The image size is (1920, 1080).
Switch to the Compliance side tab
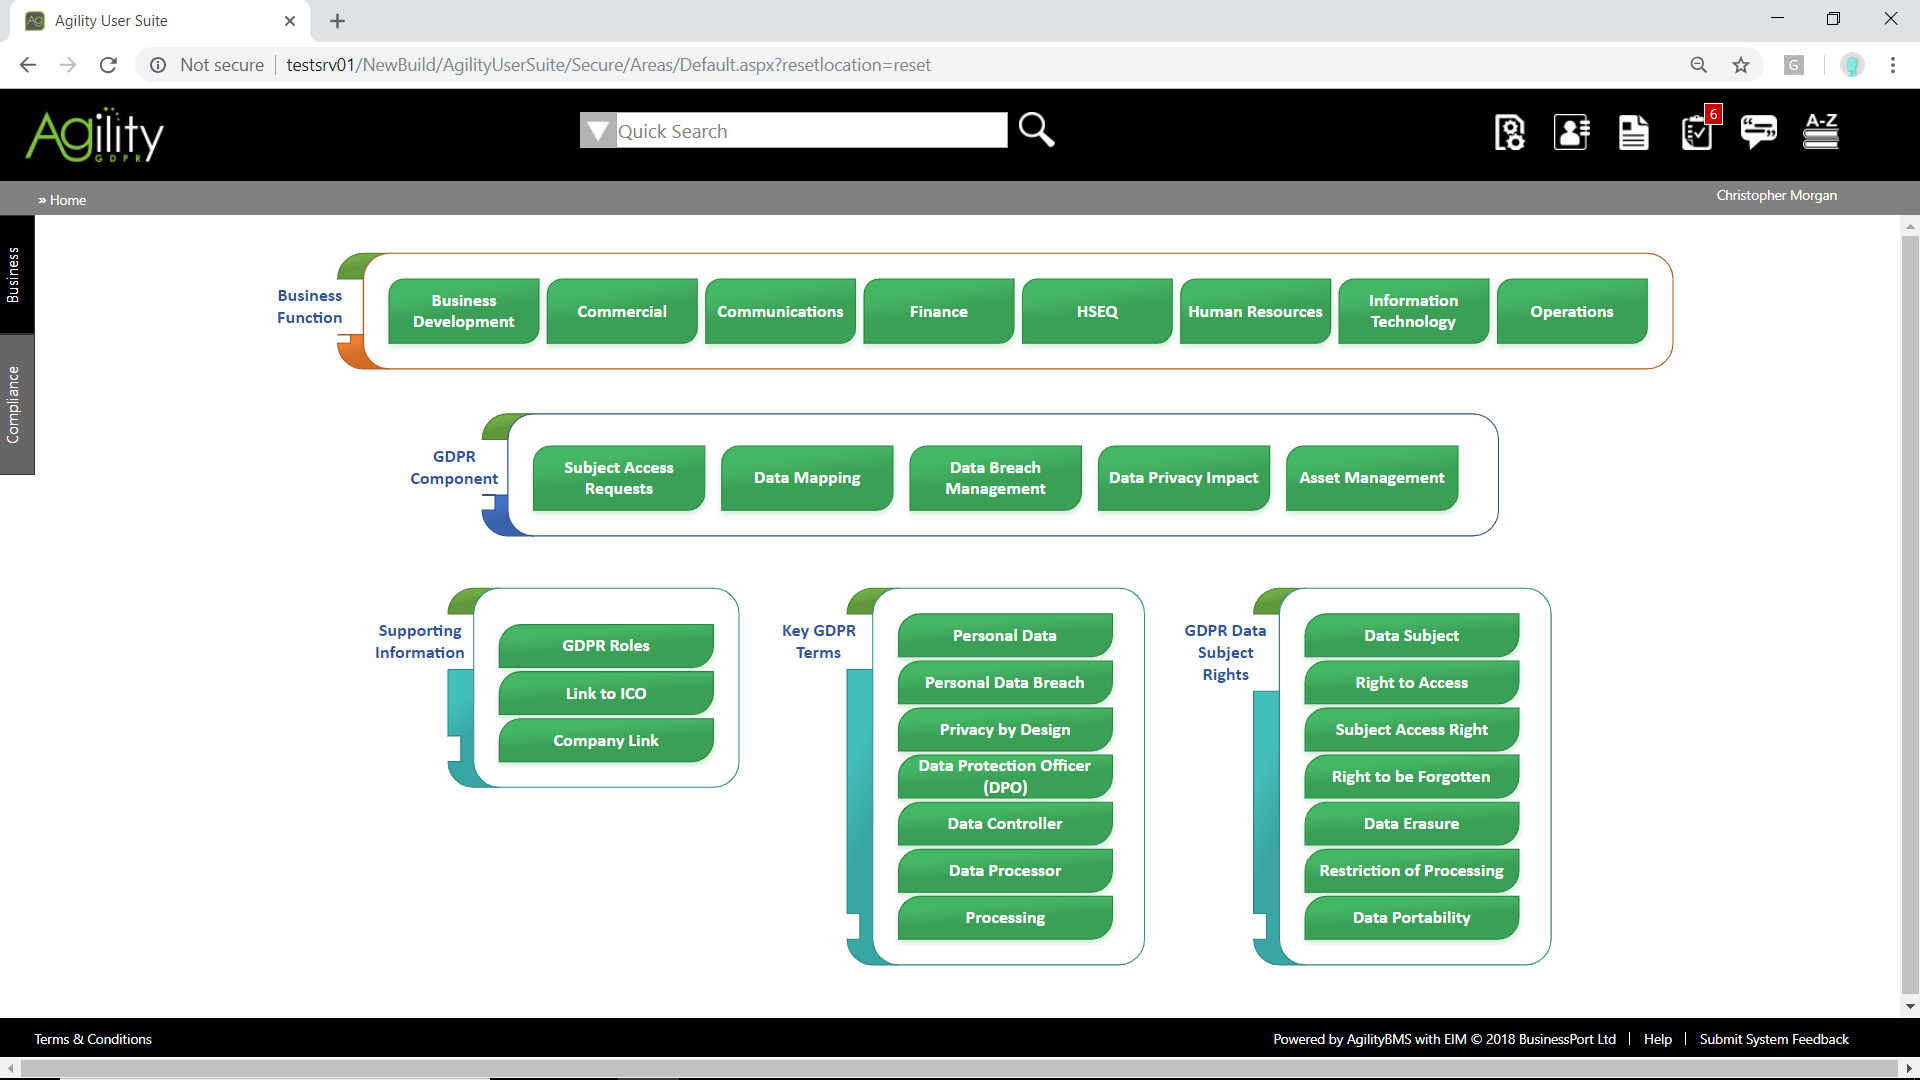pos(14,405)
